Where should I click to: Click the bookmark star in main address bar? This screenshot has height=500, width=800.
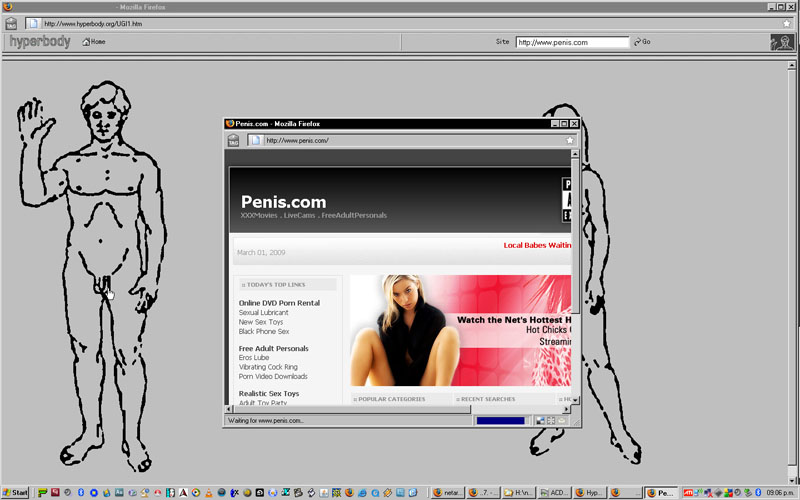(x=788, y=23)
